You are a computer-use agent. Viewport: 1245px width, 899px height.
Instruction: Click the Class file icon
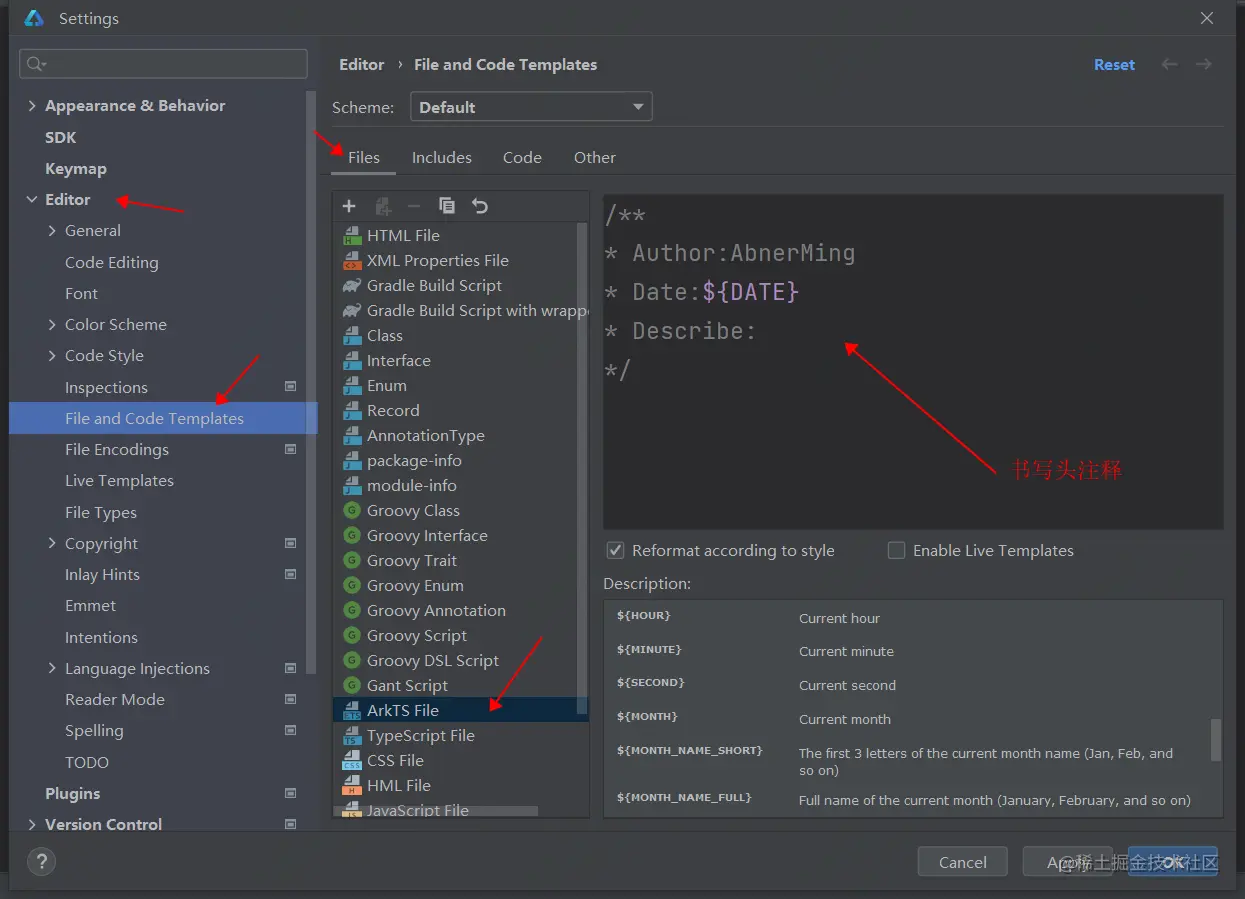(x=352, y=336)
